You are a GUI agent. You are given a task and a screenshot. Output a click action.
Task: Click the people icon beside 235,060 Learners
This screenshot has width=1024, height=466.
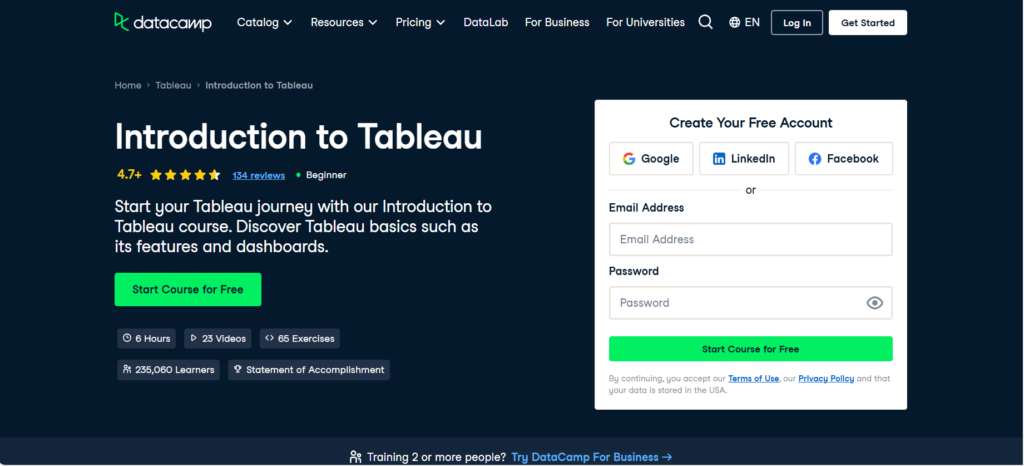click(127, 369)
